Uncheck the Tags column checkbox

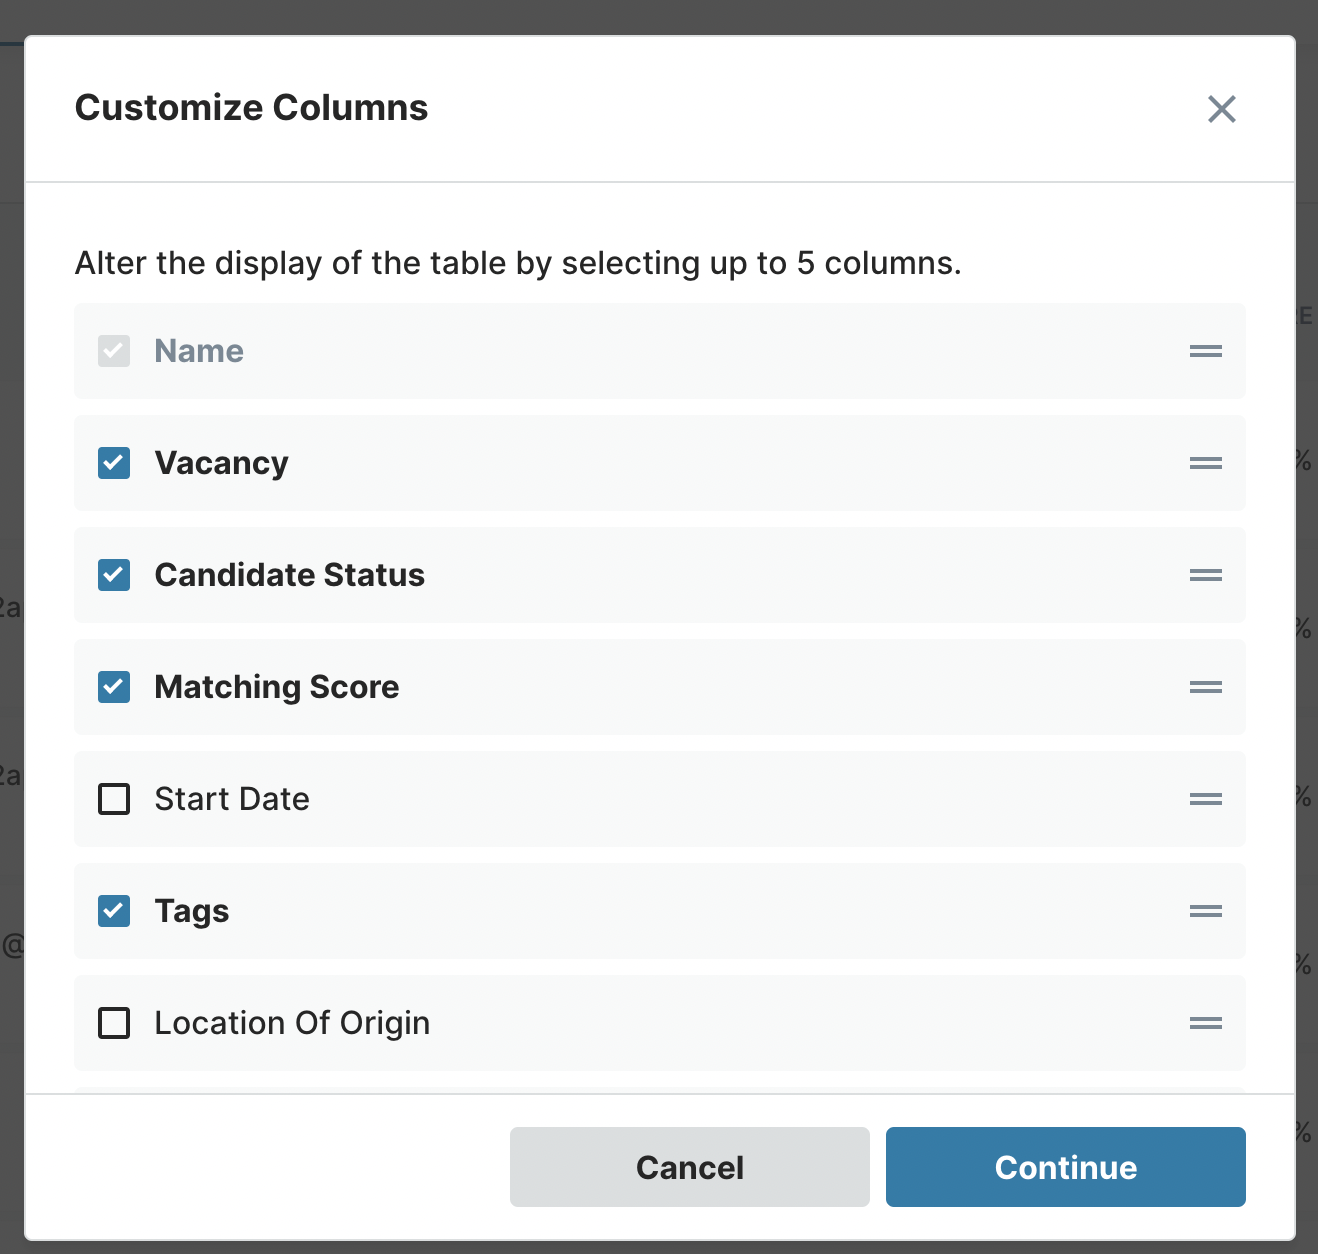[114, 911]
